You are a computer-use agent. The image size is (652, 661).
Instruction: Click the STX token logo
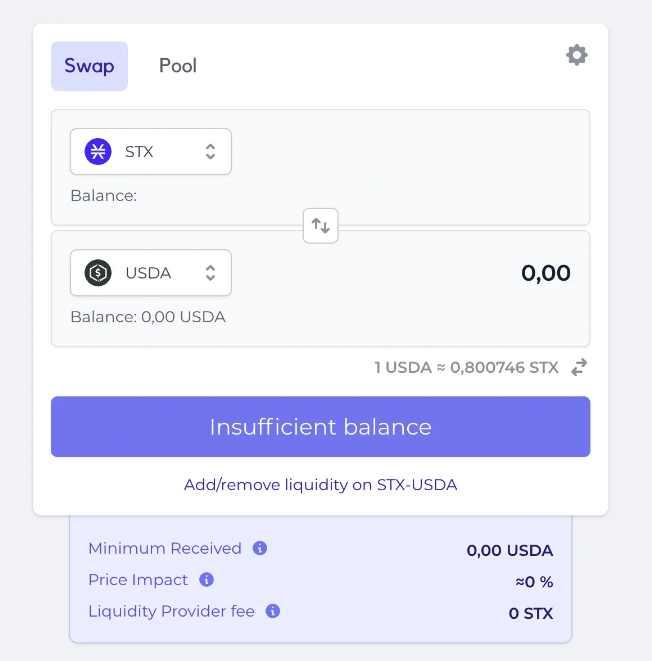pyautogui.click(x=98, y=151)
